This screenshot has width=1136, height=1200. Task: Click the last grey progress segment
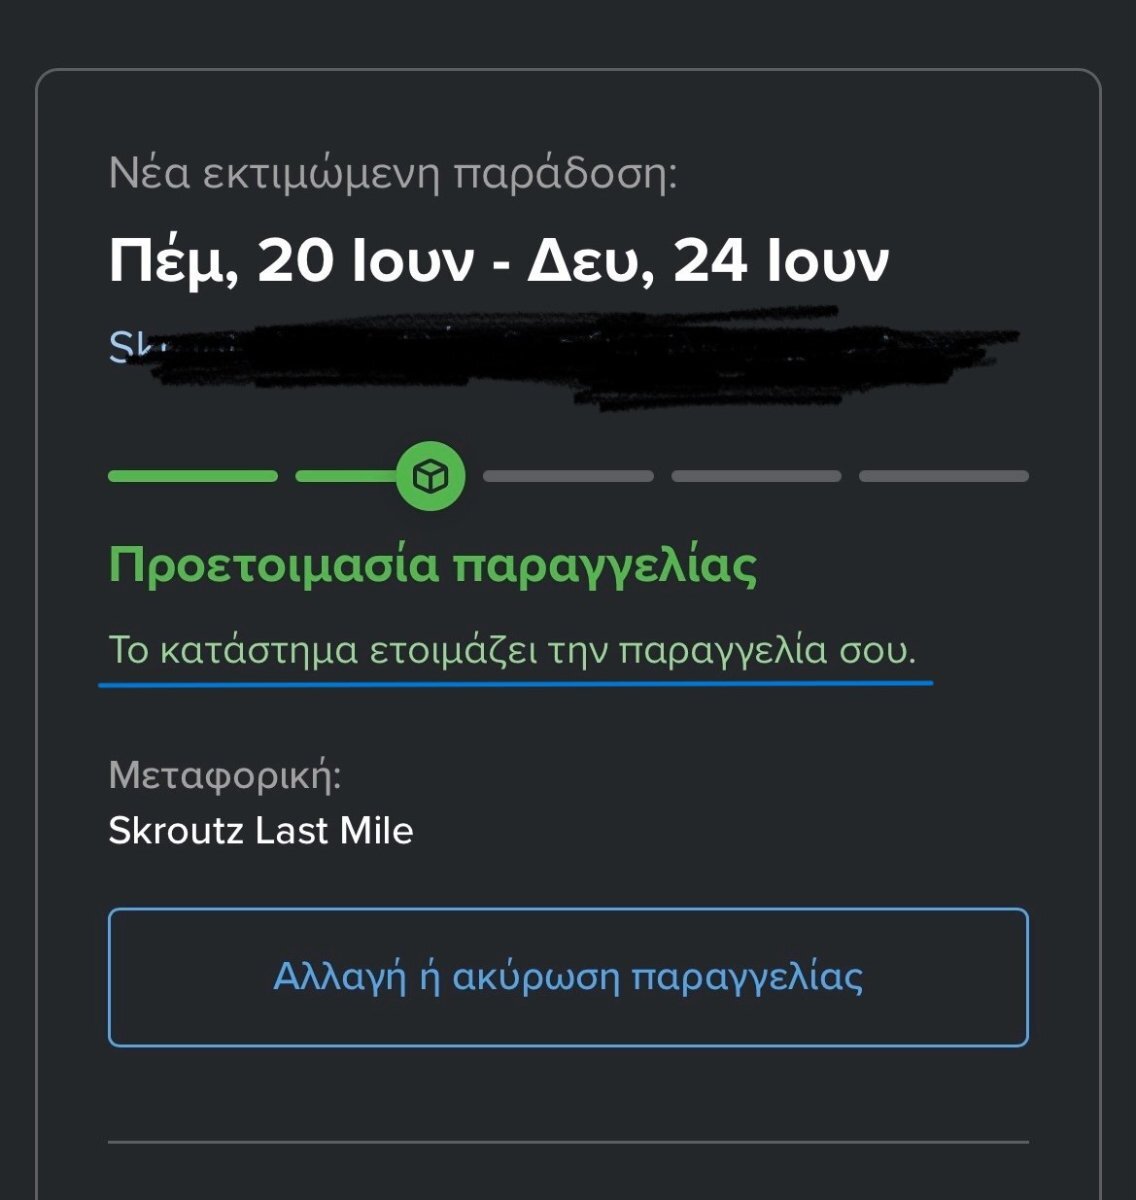[944, 476]
